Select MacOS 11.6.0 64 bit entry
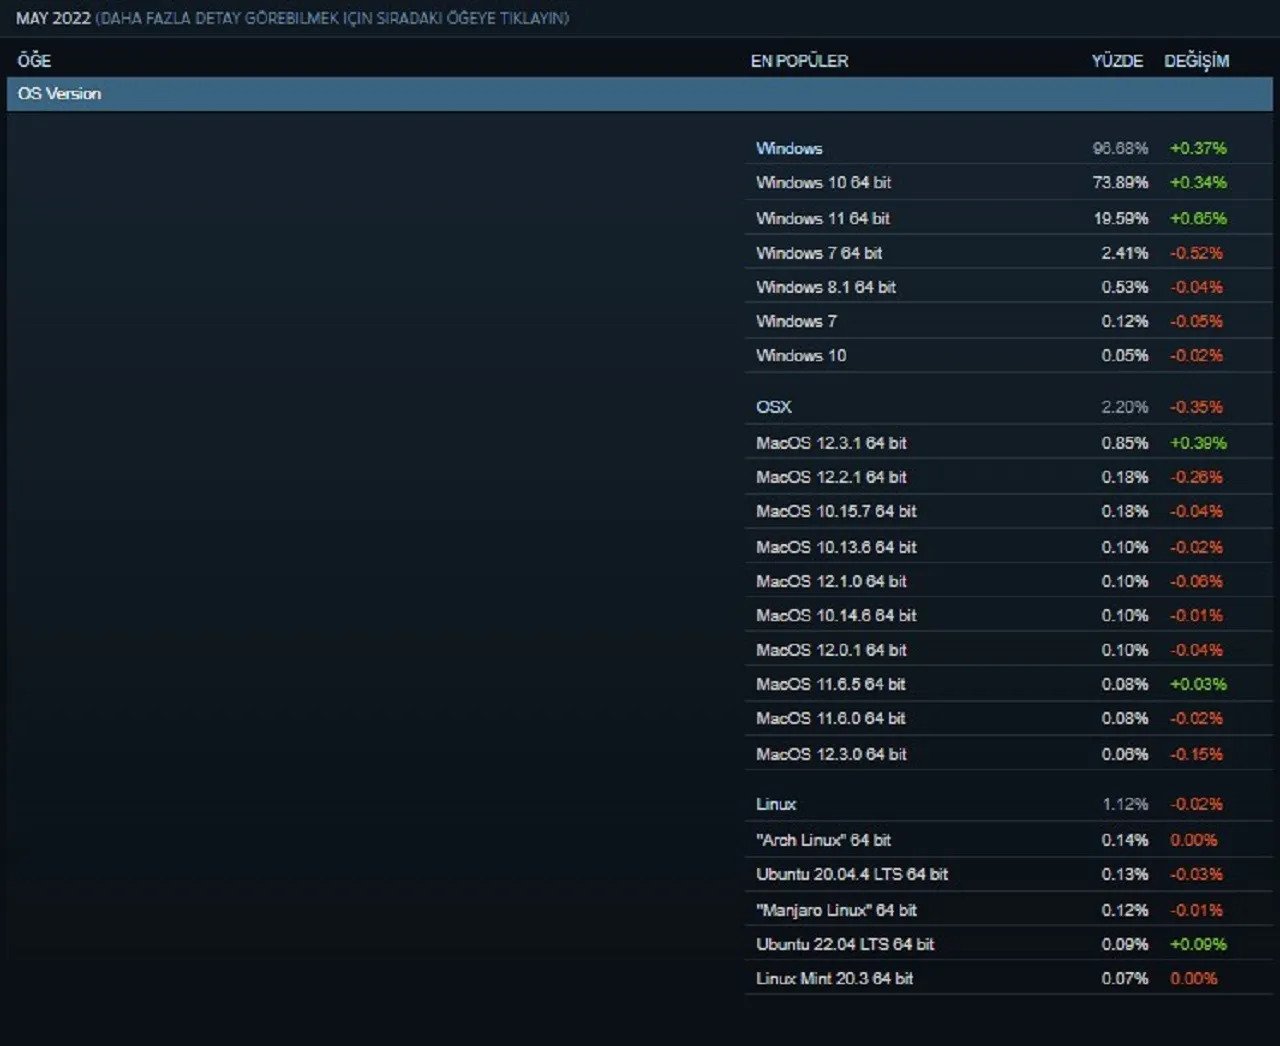 click(x=1008, y=718)
